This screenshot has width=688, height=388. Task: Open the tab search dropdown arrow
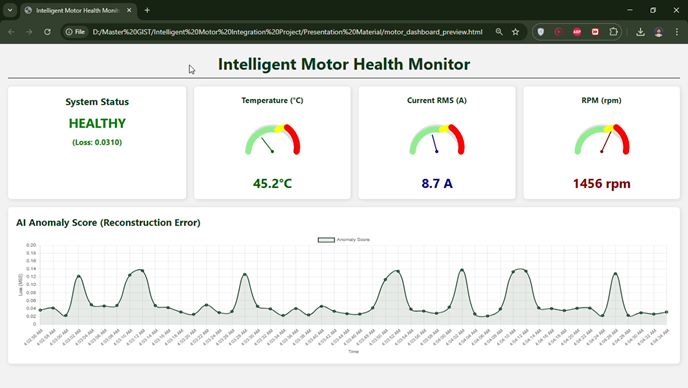point(10,10)
